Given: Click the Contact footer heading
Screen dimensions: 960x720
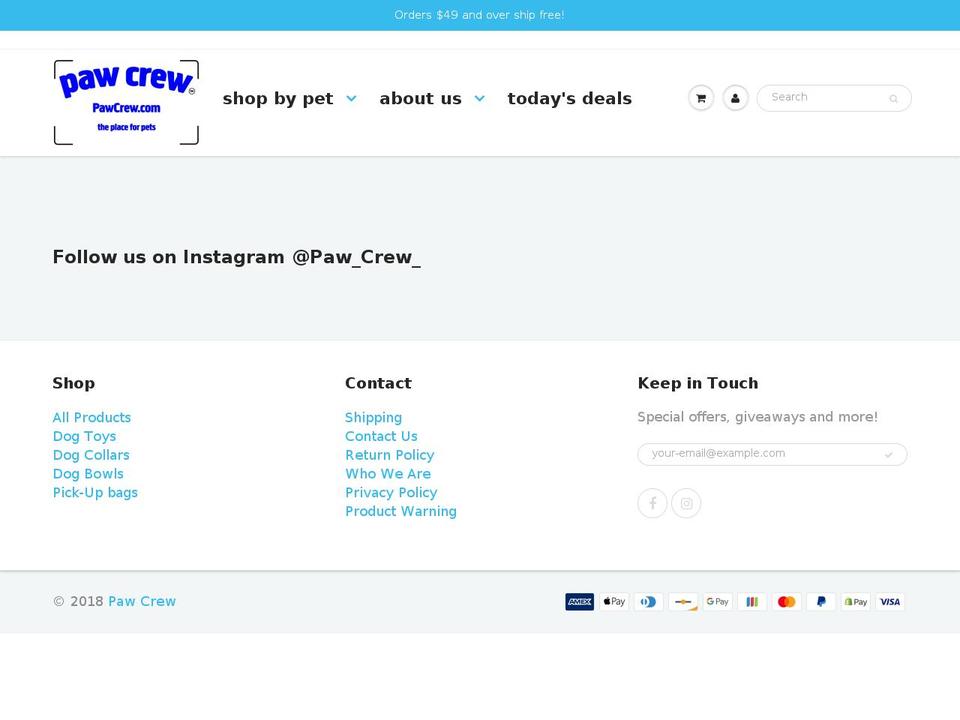Looking at the screenshot, I should tap(378, 383).
